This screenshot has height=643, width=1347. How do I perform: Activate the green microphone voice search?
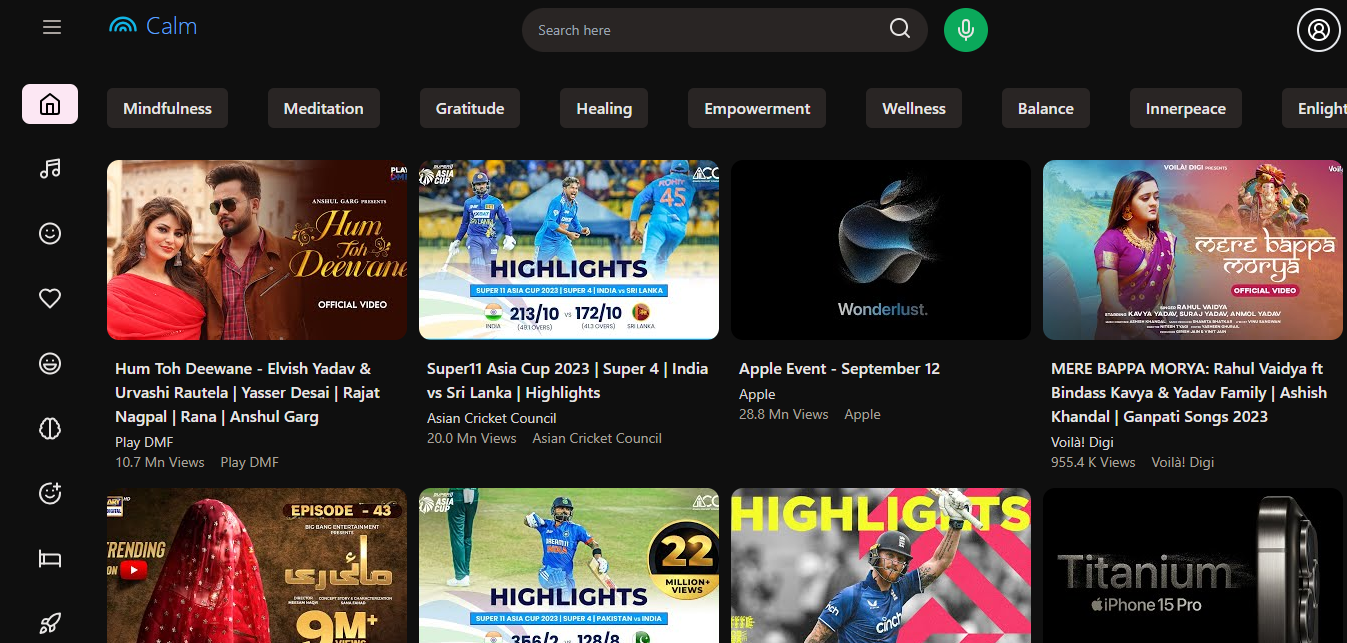966,30
